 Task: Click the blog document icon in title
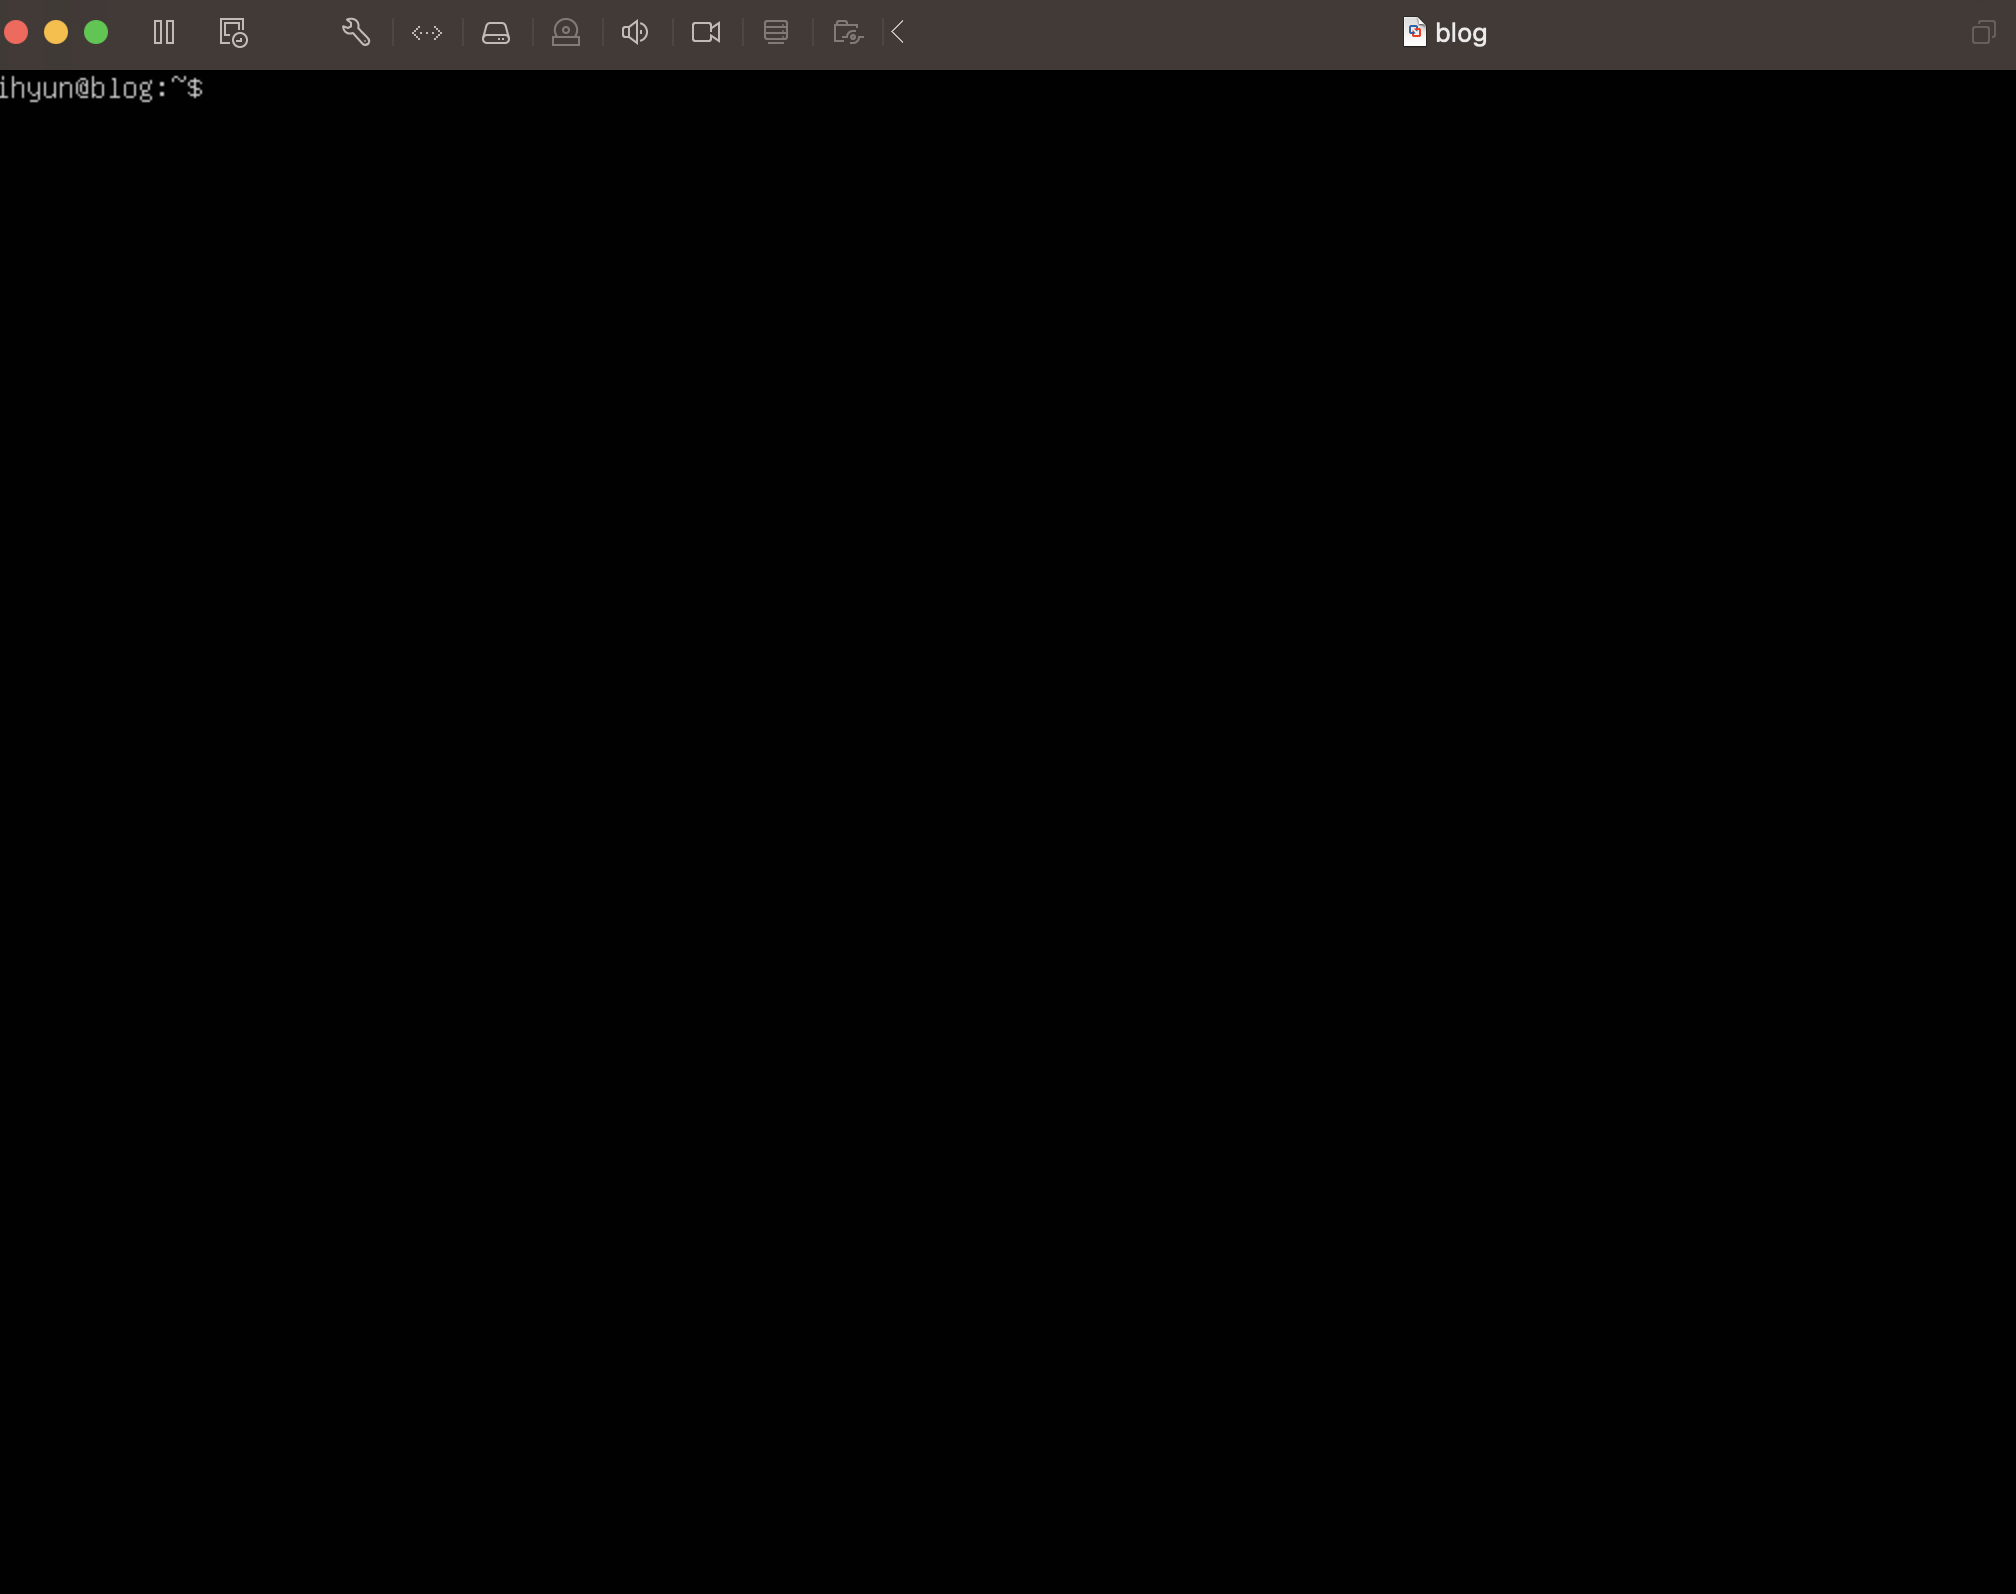coord(1414,32)
